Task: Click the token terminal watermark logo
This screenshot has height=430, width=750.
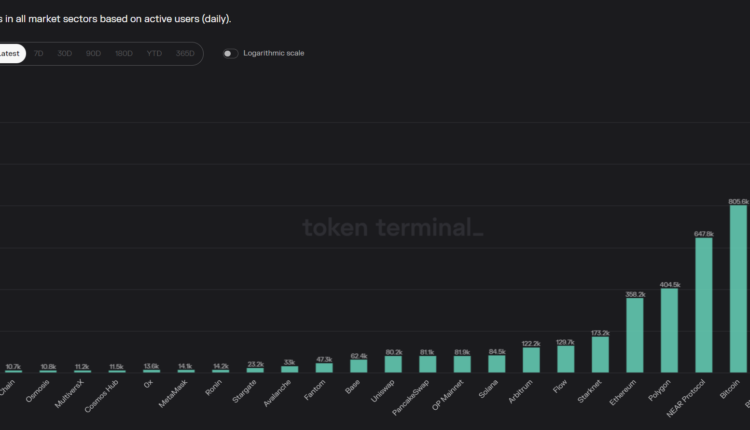Action: [x=393, y=228]
